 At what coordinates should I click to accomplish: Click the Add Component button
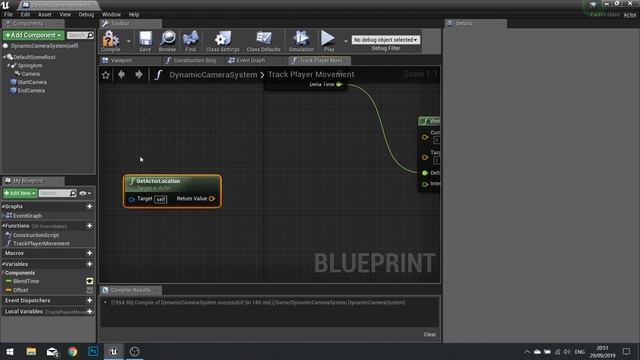33,35
